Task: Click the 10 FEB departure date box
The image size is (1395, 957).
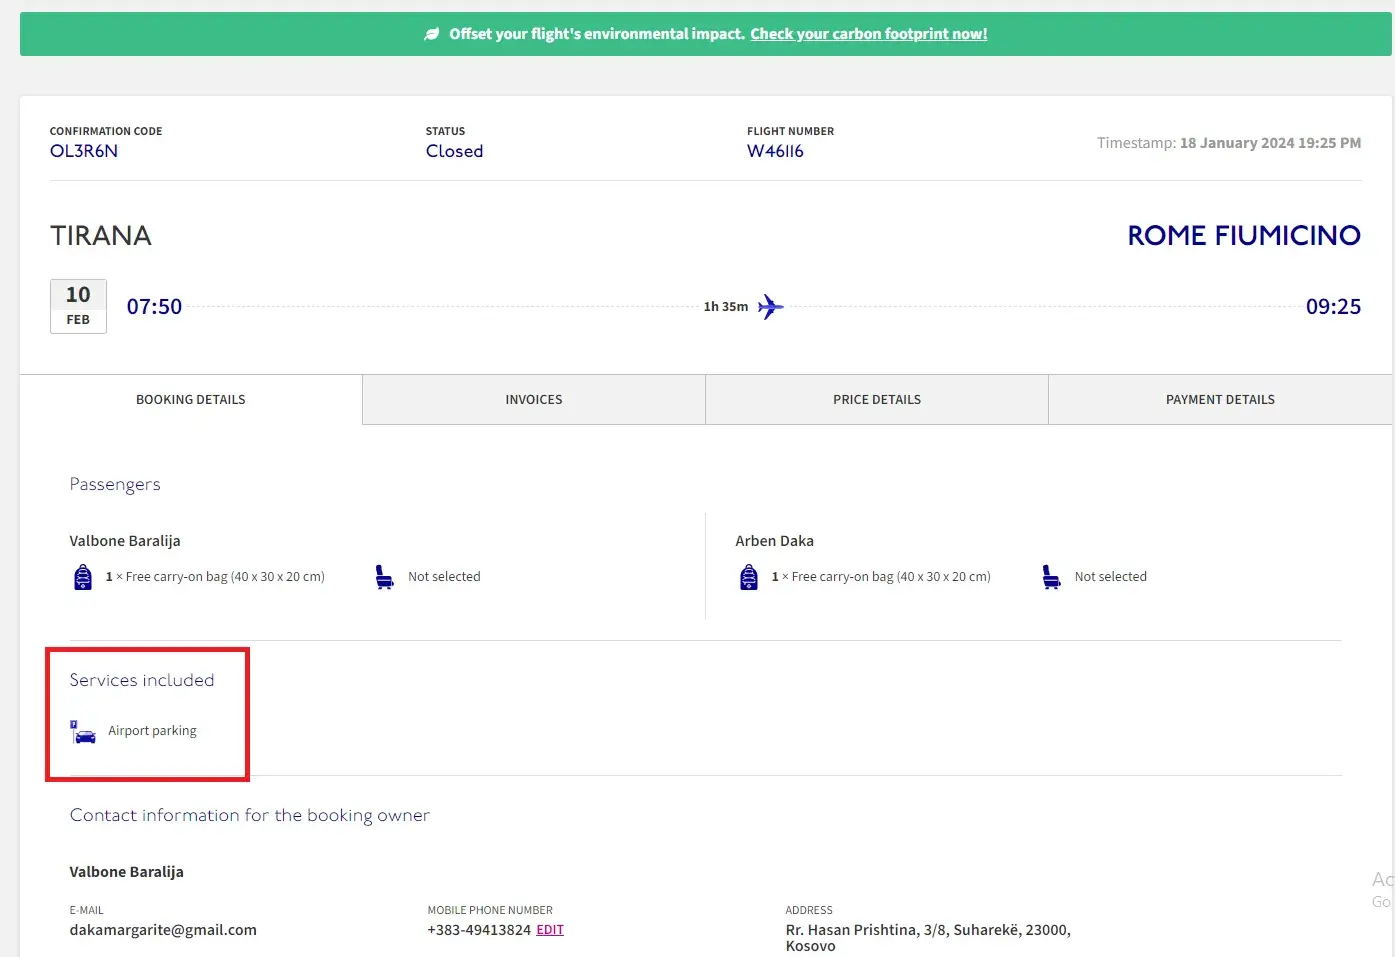Action: [78, 306]
